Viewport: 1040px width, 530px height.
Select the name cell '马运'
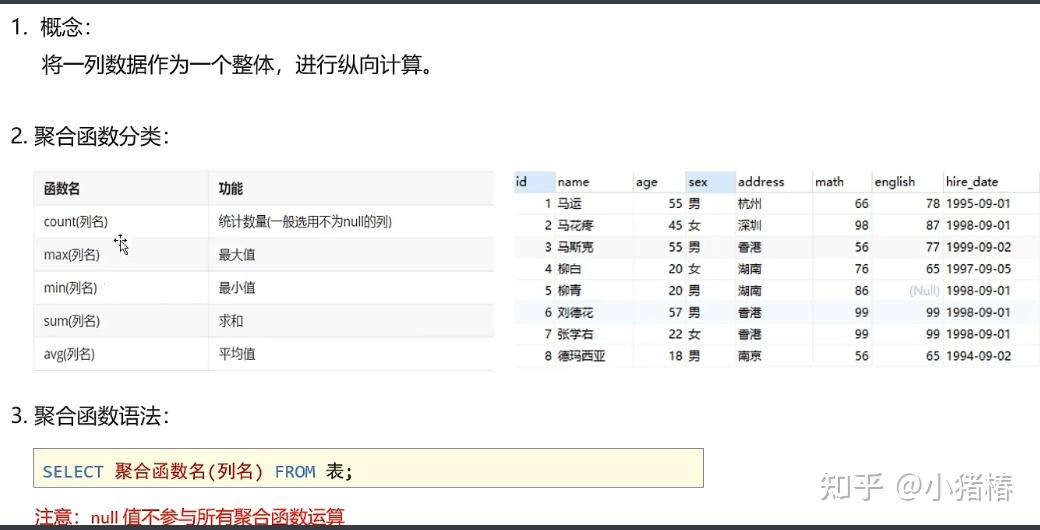(569, 204)
